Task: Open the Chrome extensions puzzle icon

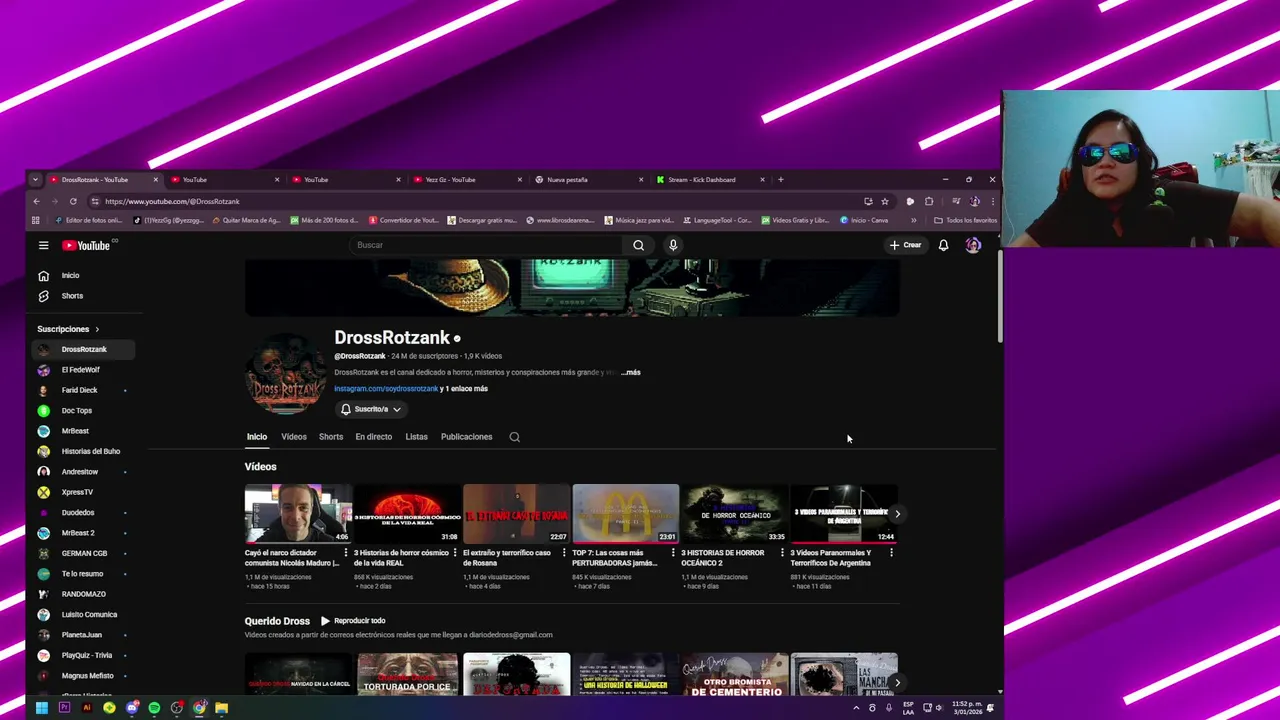Action: [x=929, y=201]
